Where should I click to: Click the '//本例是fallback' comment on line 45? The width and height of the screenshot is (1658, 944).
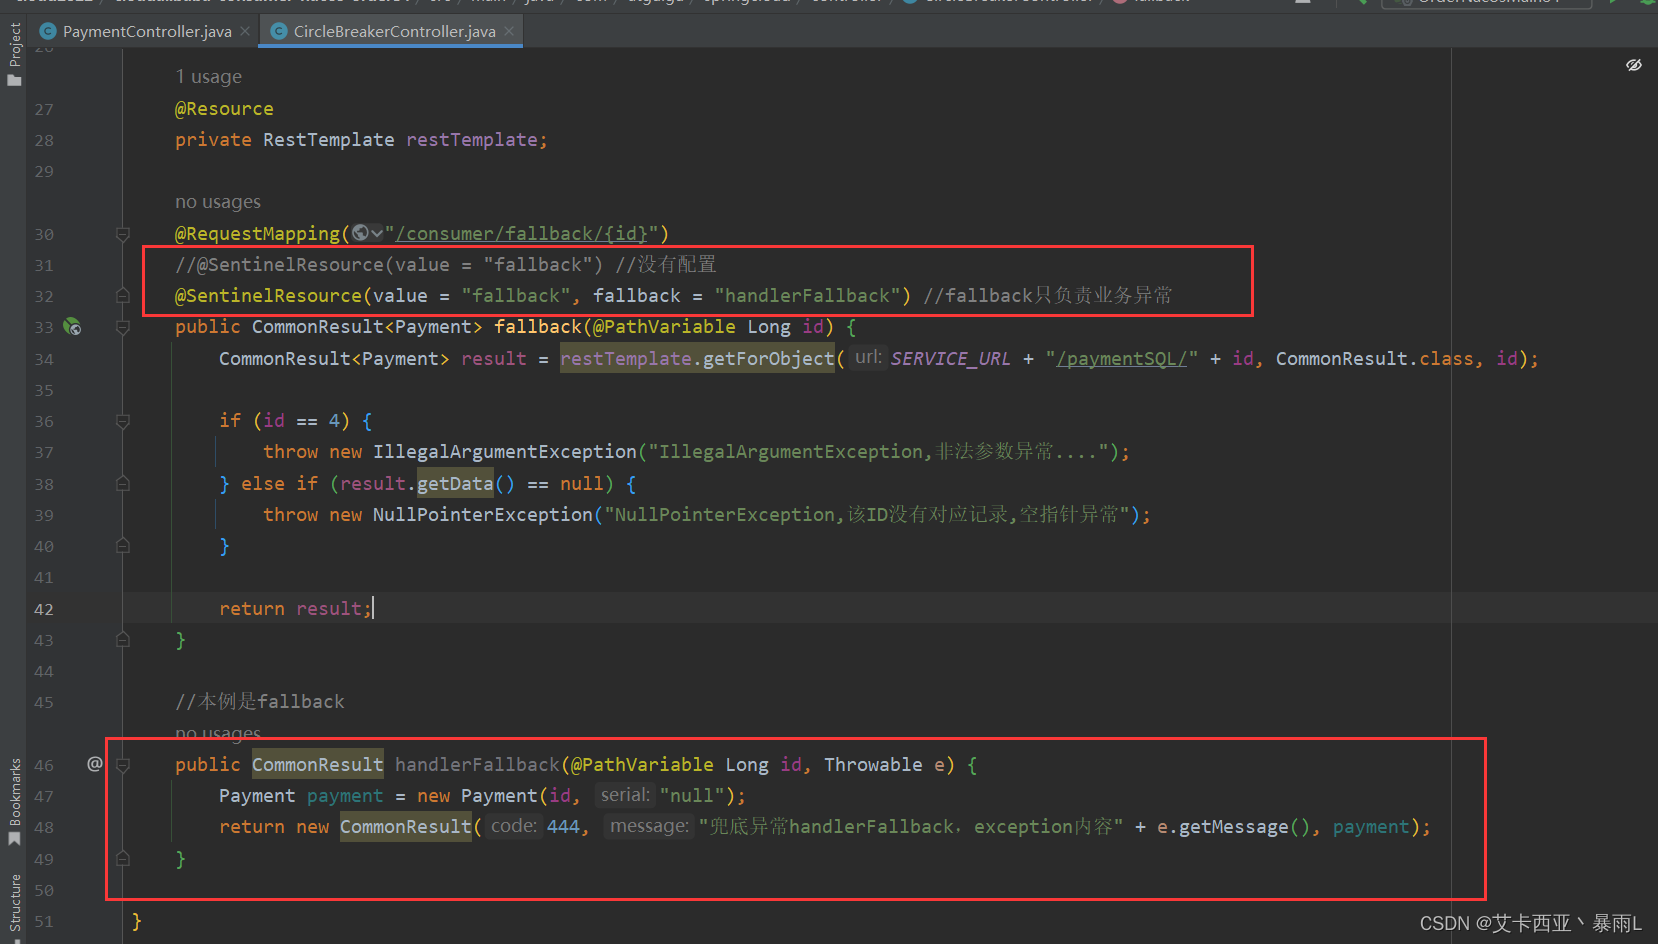point(260,702)
